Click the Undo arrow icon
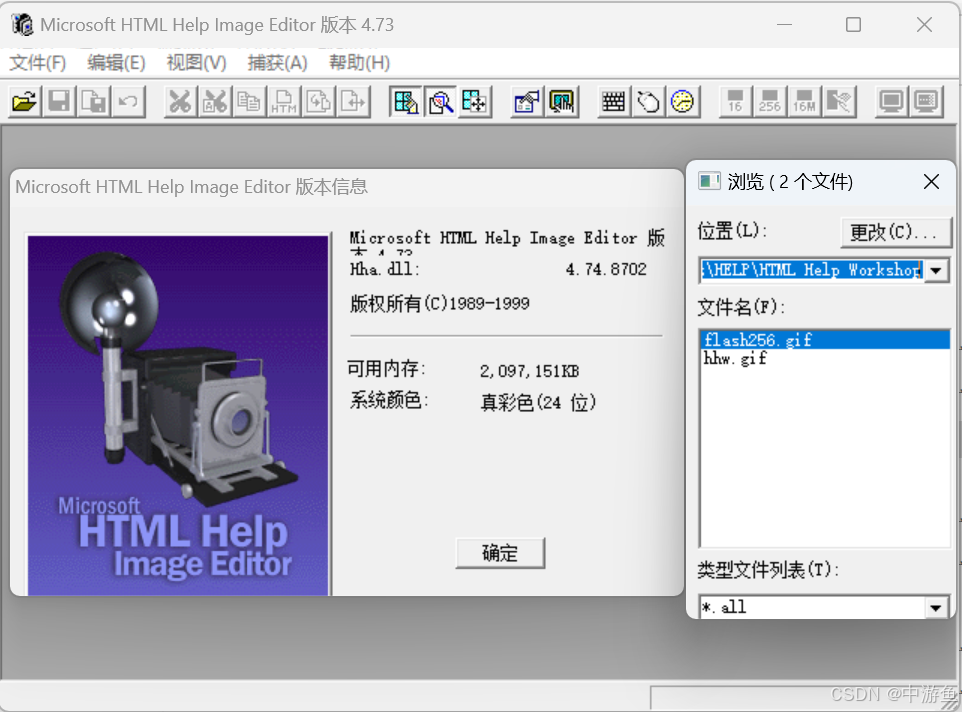This screenshot has height=712, width=962. pyautogui.click(x=128, y=101)
